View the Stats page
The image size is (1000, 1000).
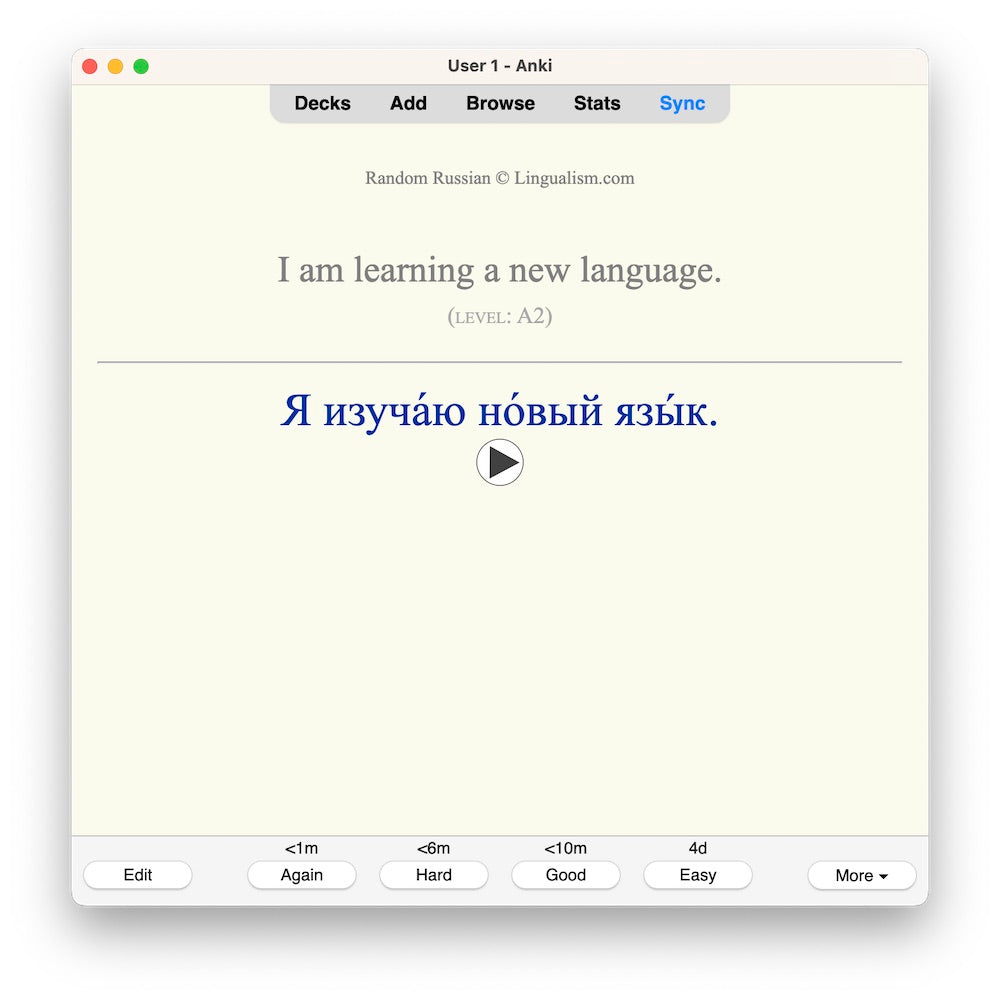click(597, 103)
